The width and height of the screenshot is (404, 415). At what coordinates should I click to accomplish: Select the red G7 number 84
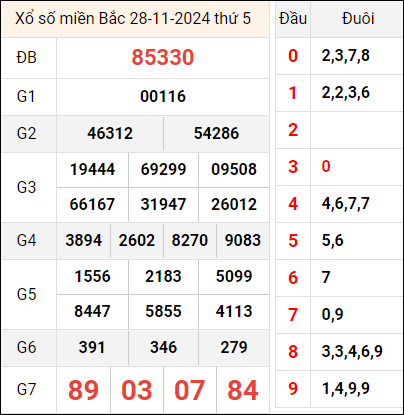coord(243,390)
